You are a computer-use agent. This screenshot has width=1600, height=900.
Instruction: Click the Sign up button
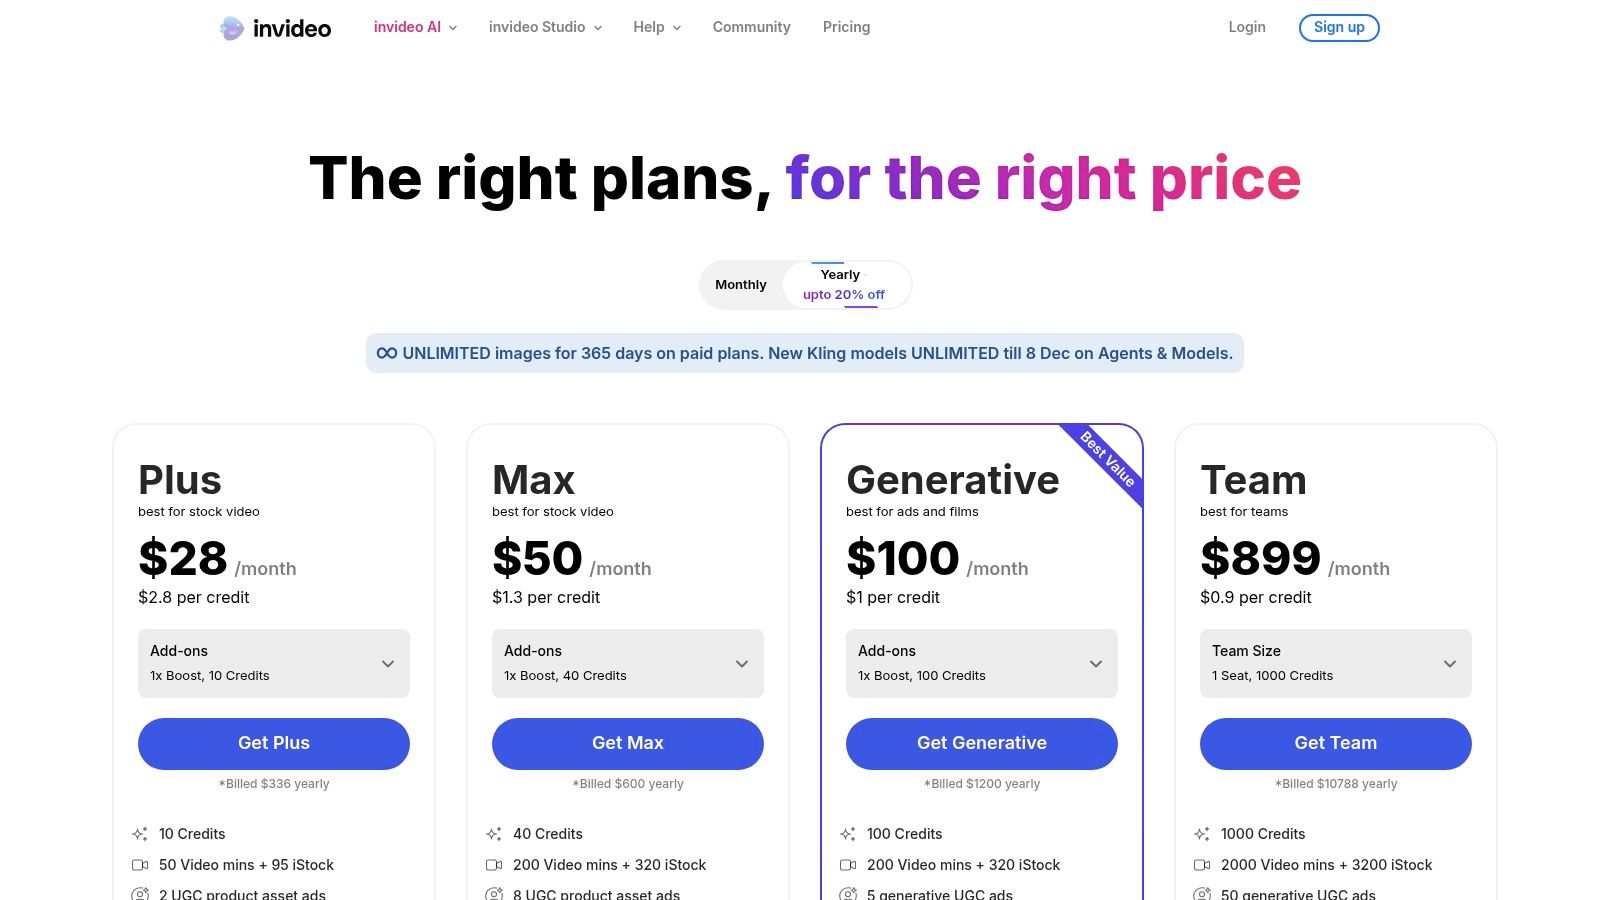click(x=1339, y=27)
